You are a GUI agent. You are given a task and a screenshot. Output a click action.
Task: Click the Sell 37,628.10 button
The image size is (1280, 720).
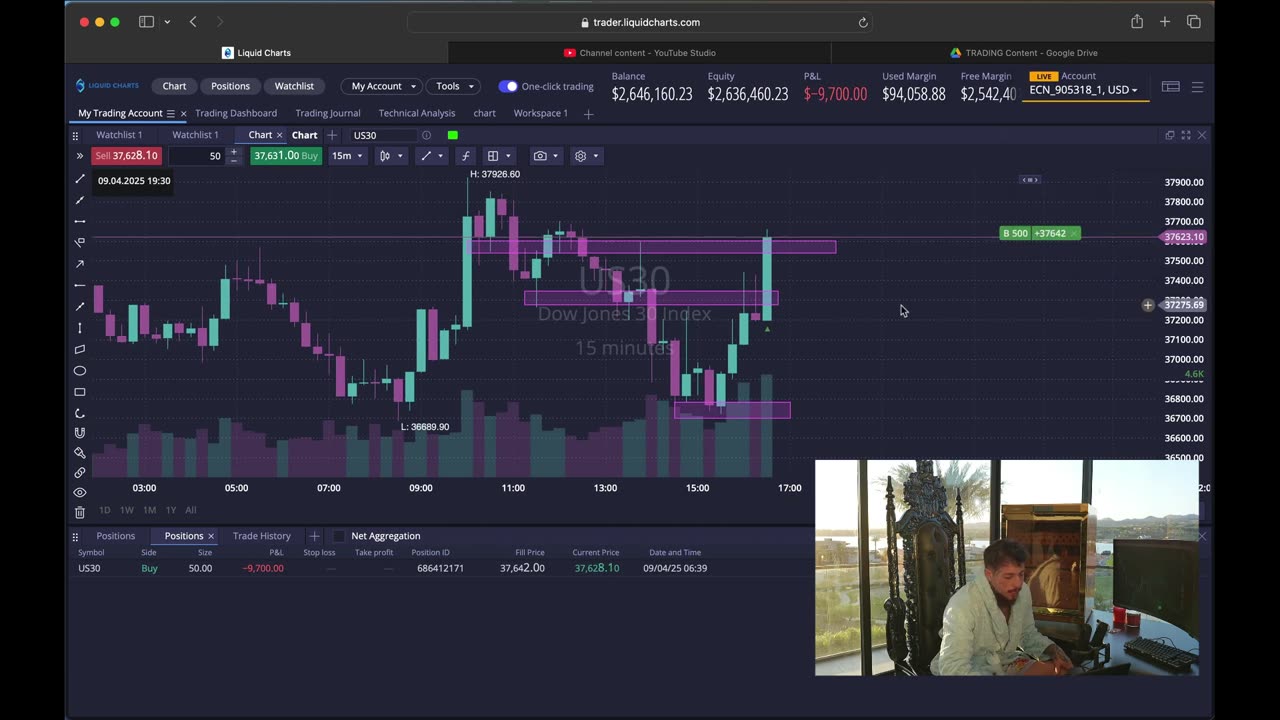[126, 156]
